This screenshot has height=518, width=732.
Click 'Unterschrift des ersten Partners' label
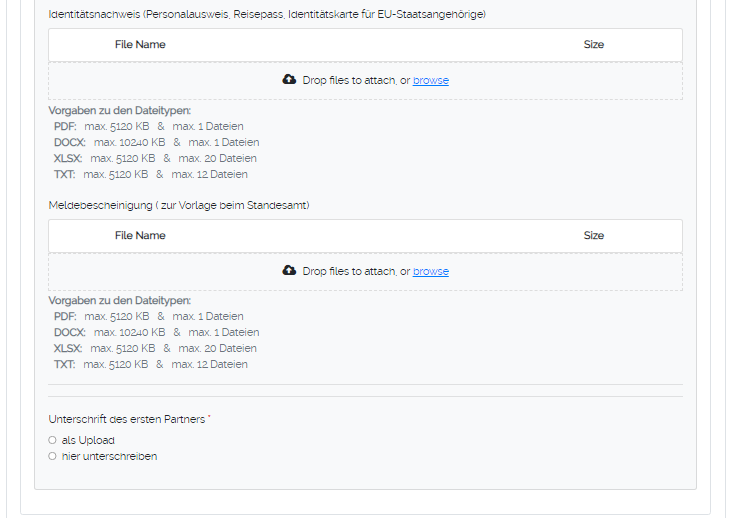point(129,419)
